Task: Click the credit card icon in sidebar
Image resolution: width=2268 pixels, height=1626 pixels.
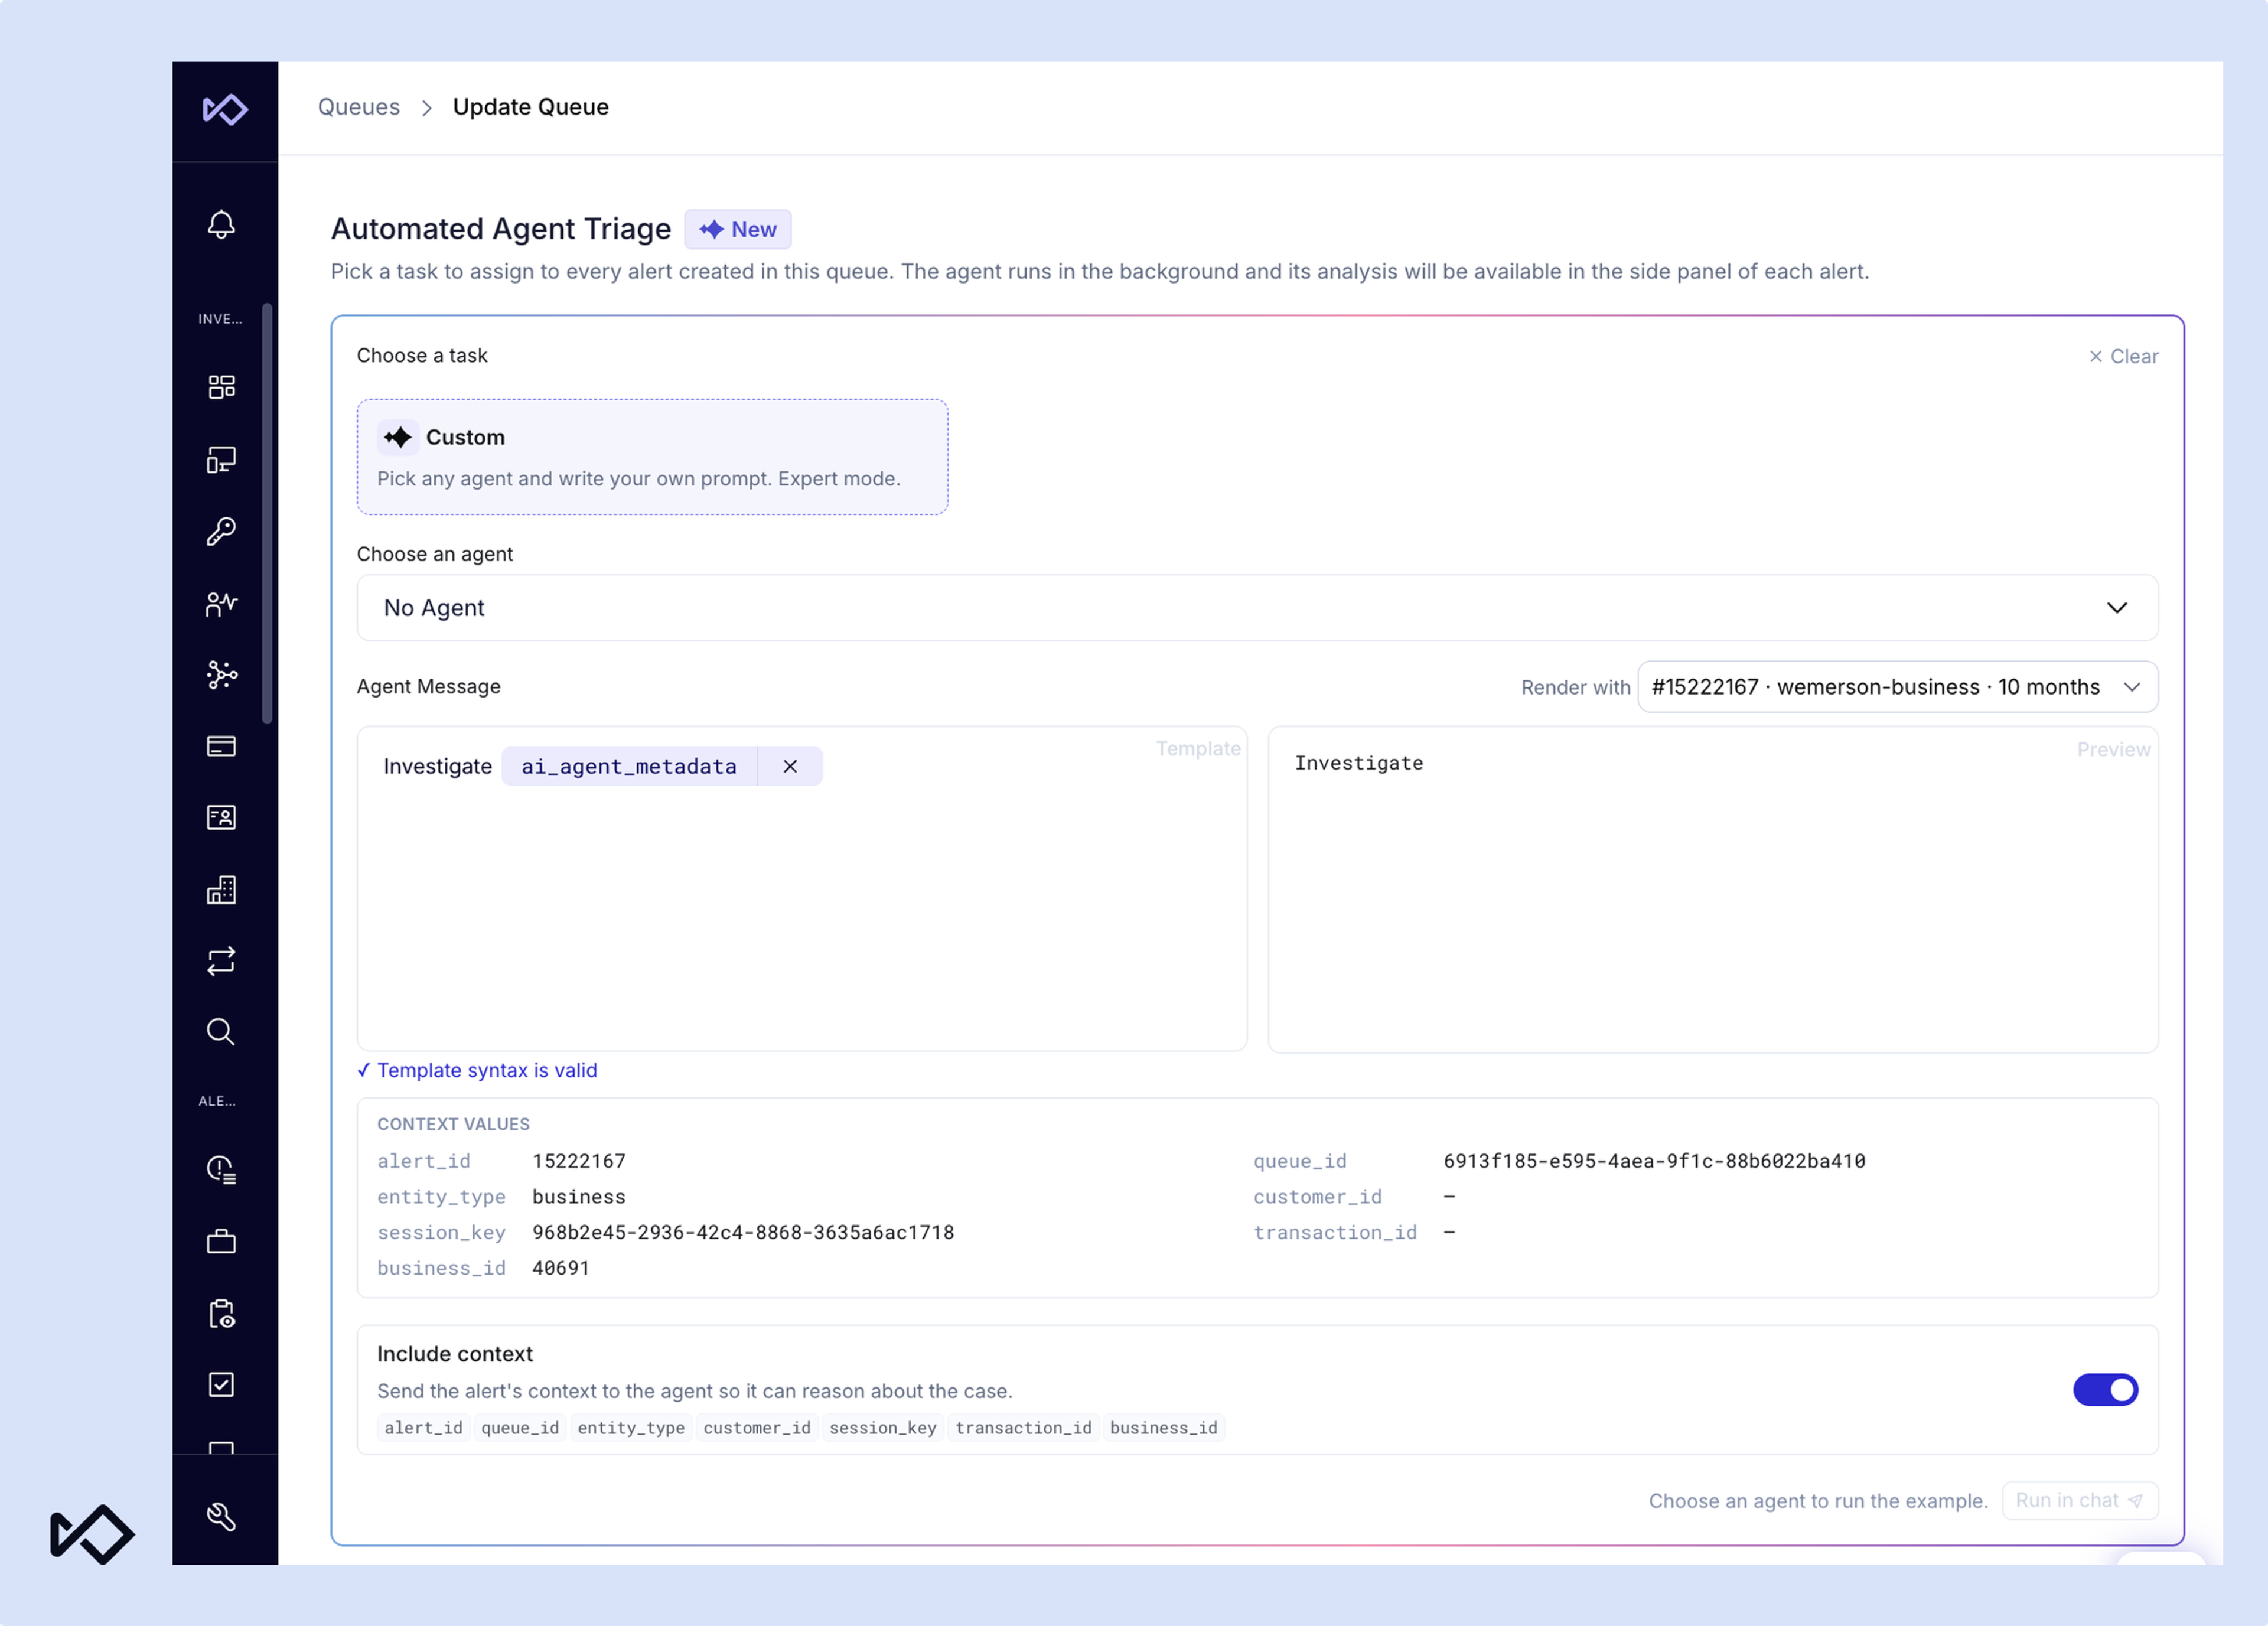Action: (221, 746)
